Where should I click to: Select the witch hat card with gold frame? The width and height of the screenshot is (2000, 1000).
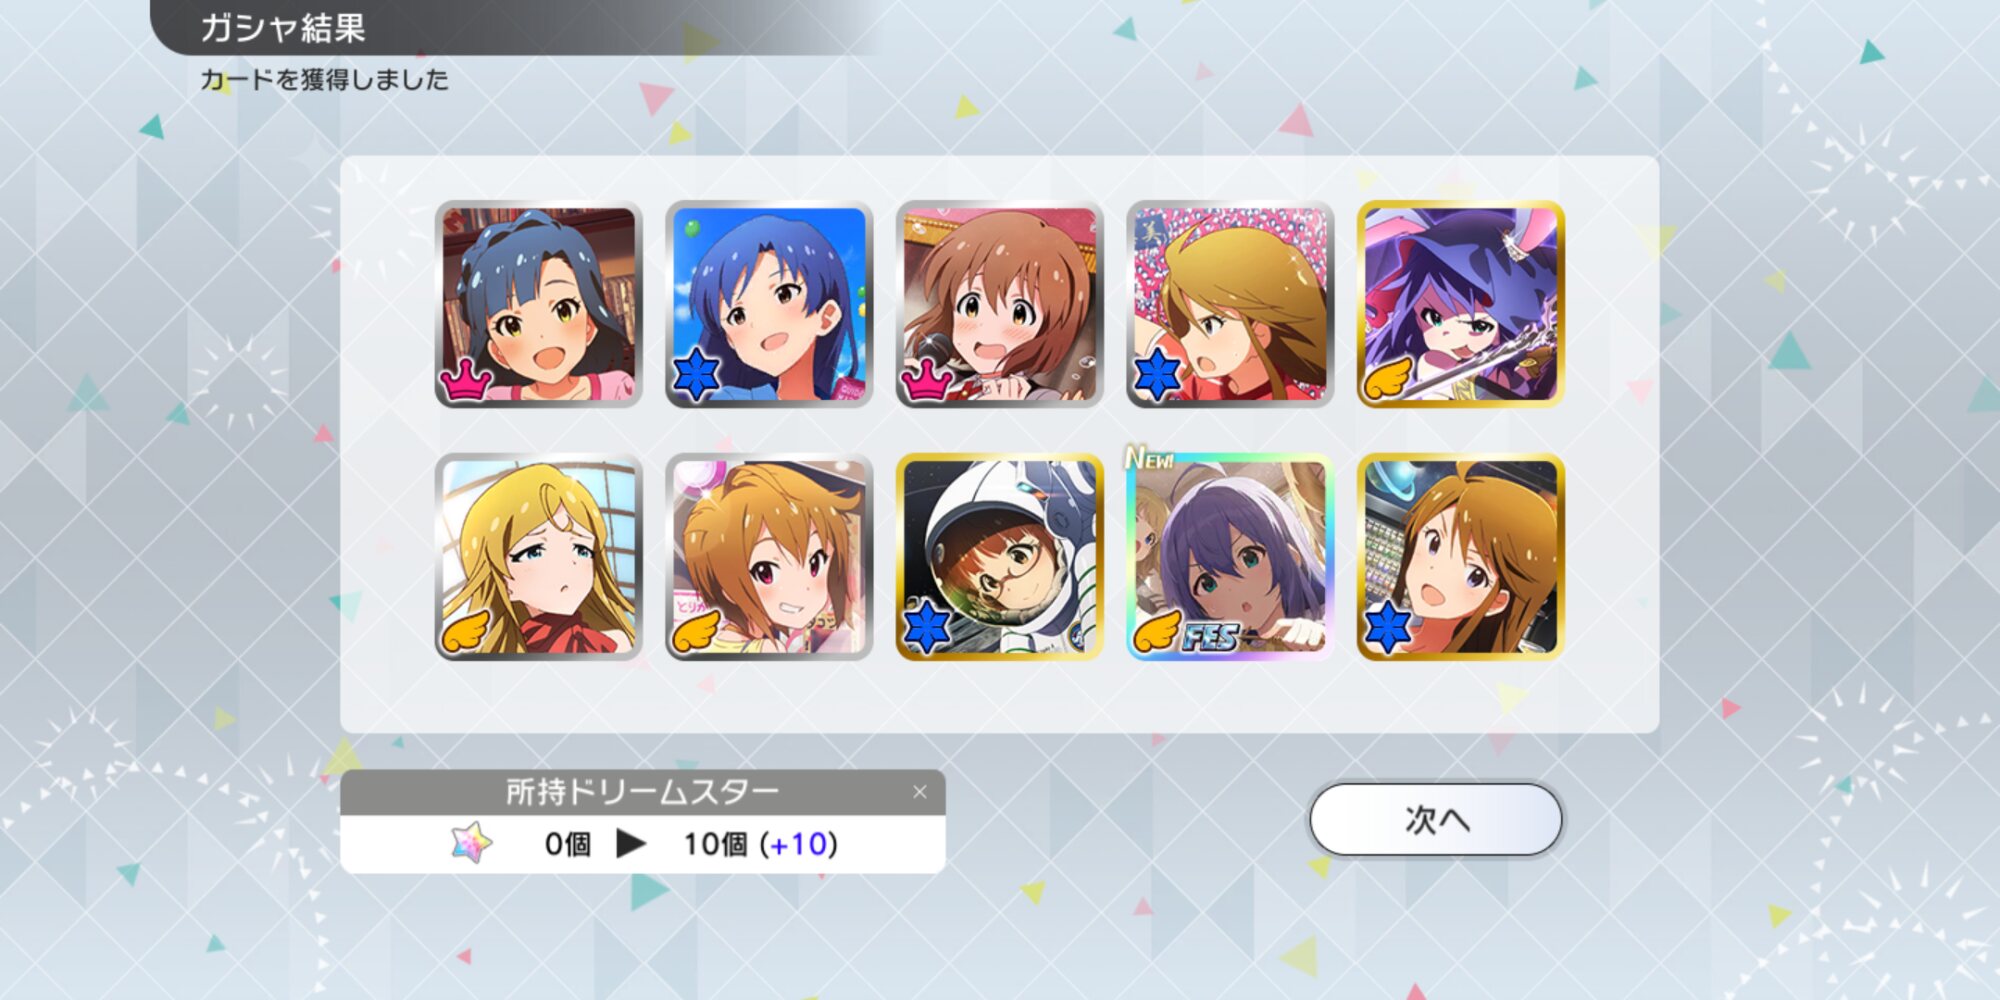point(1461,304)
